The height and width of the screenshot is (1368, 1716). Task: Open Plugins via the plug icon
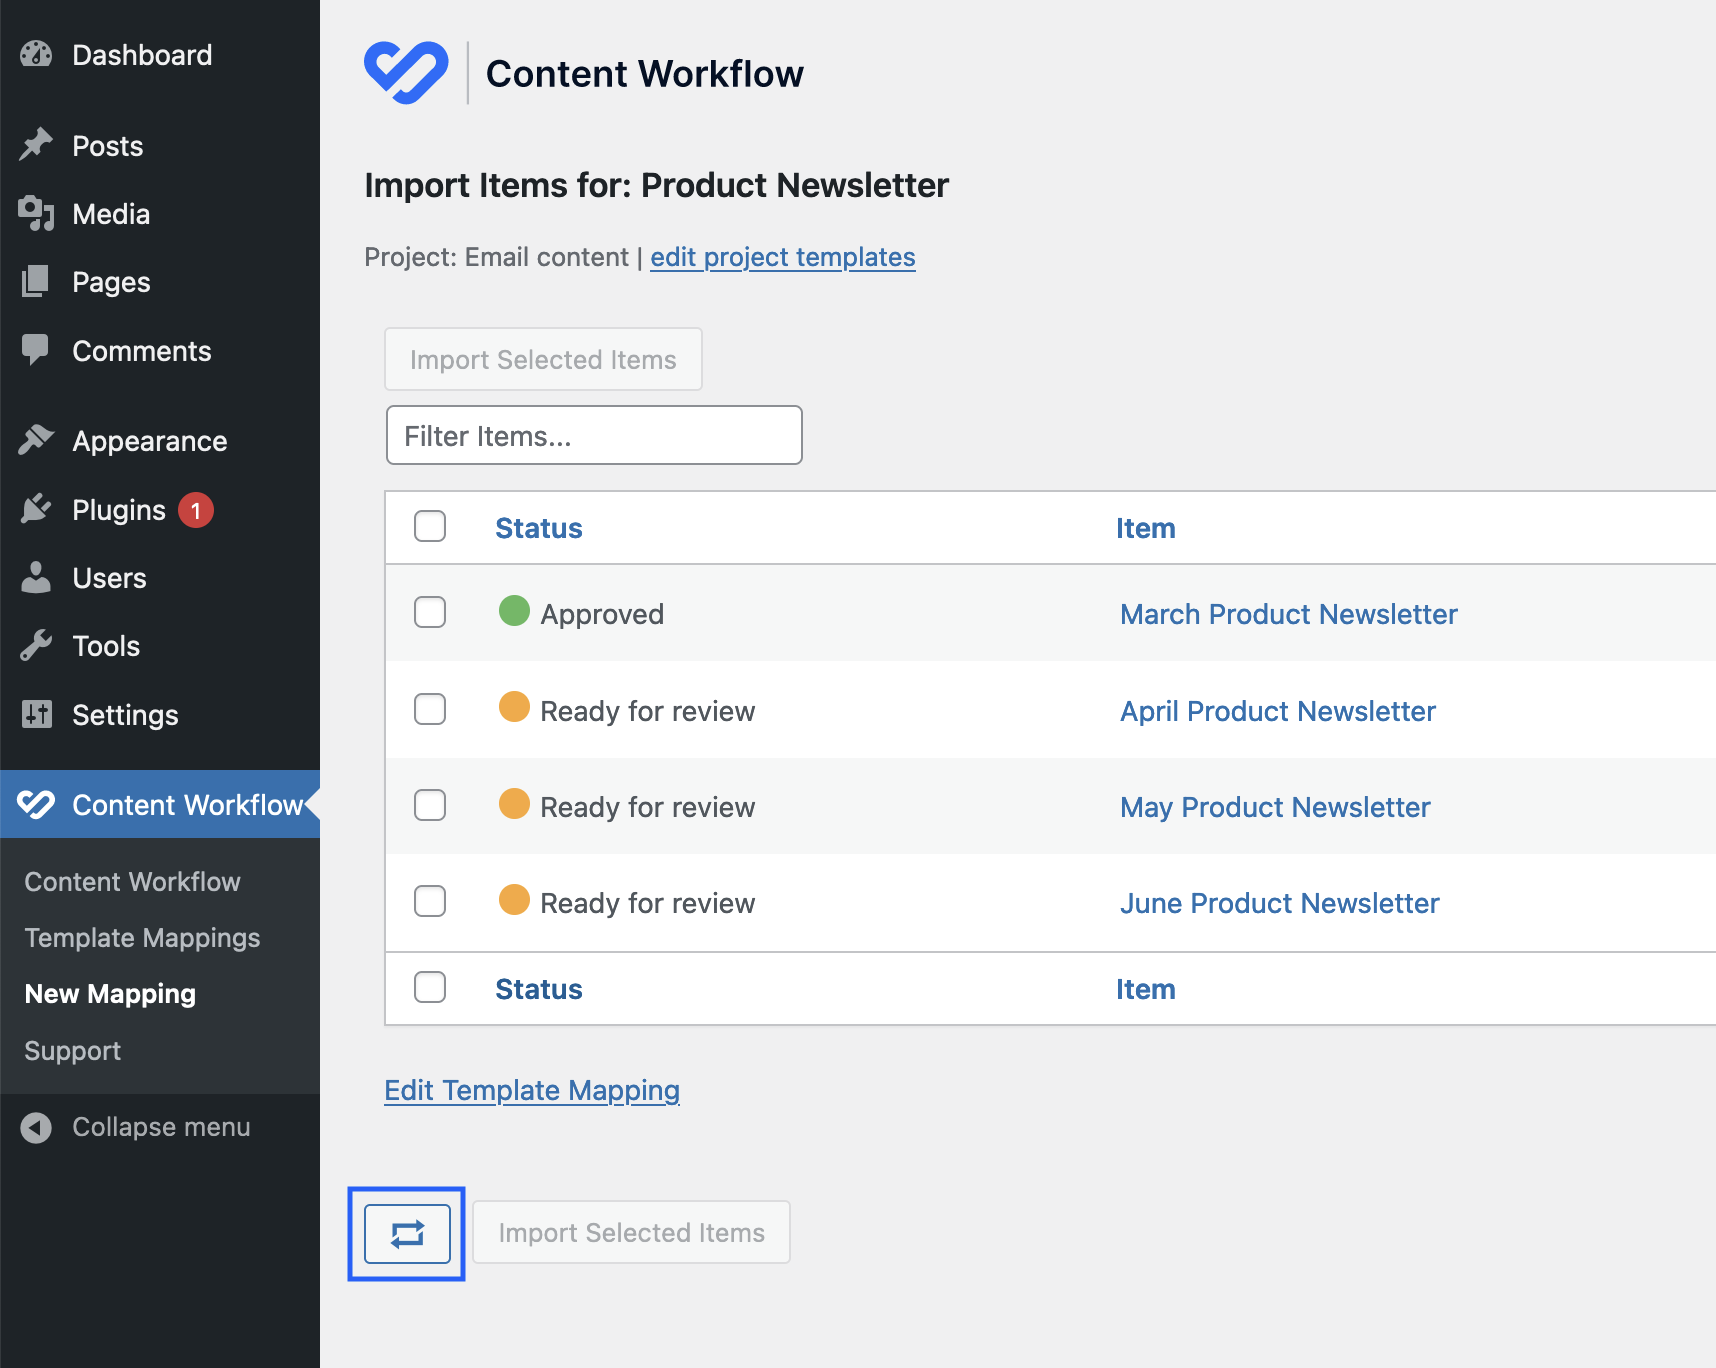click(35, 509)
